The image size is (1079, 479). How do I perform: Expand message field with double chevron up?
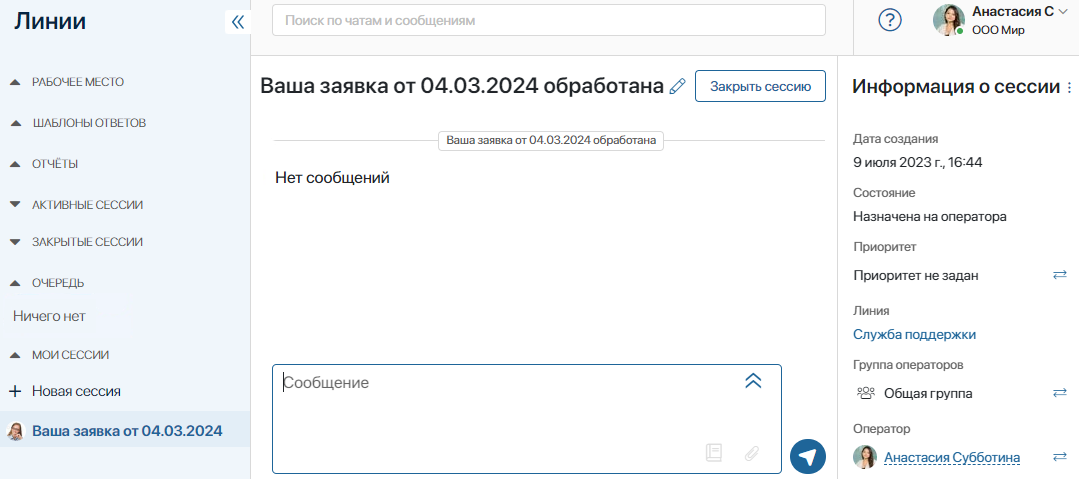tap(753, 381)
